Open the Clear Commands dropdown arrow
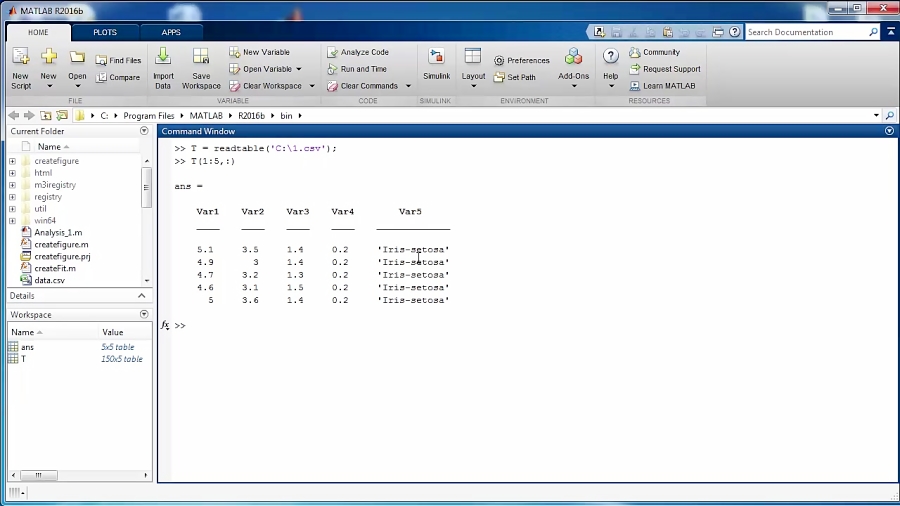The width and height of the screenshot is (900, 506). pyautogui.click(x=408, y=86)
